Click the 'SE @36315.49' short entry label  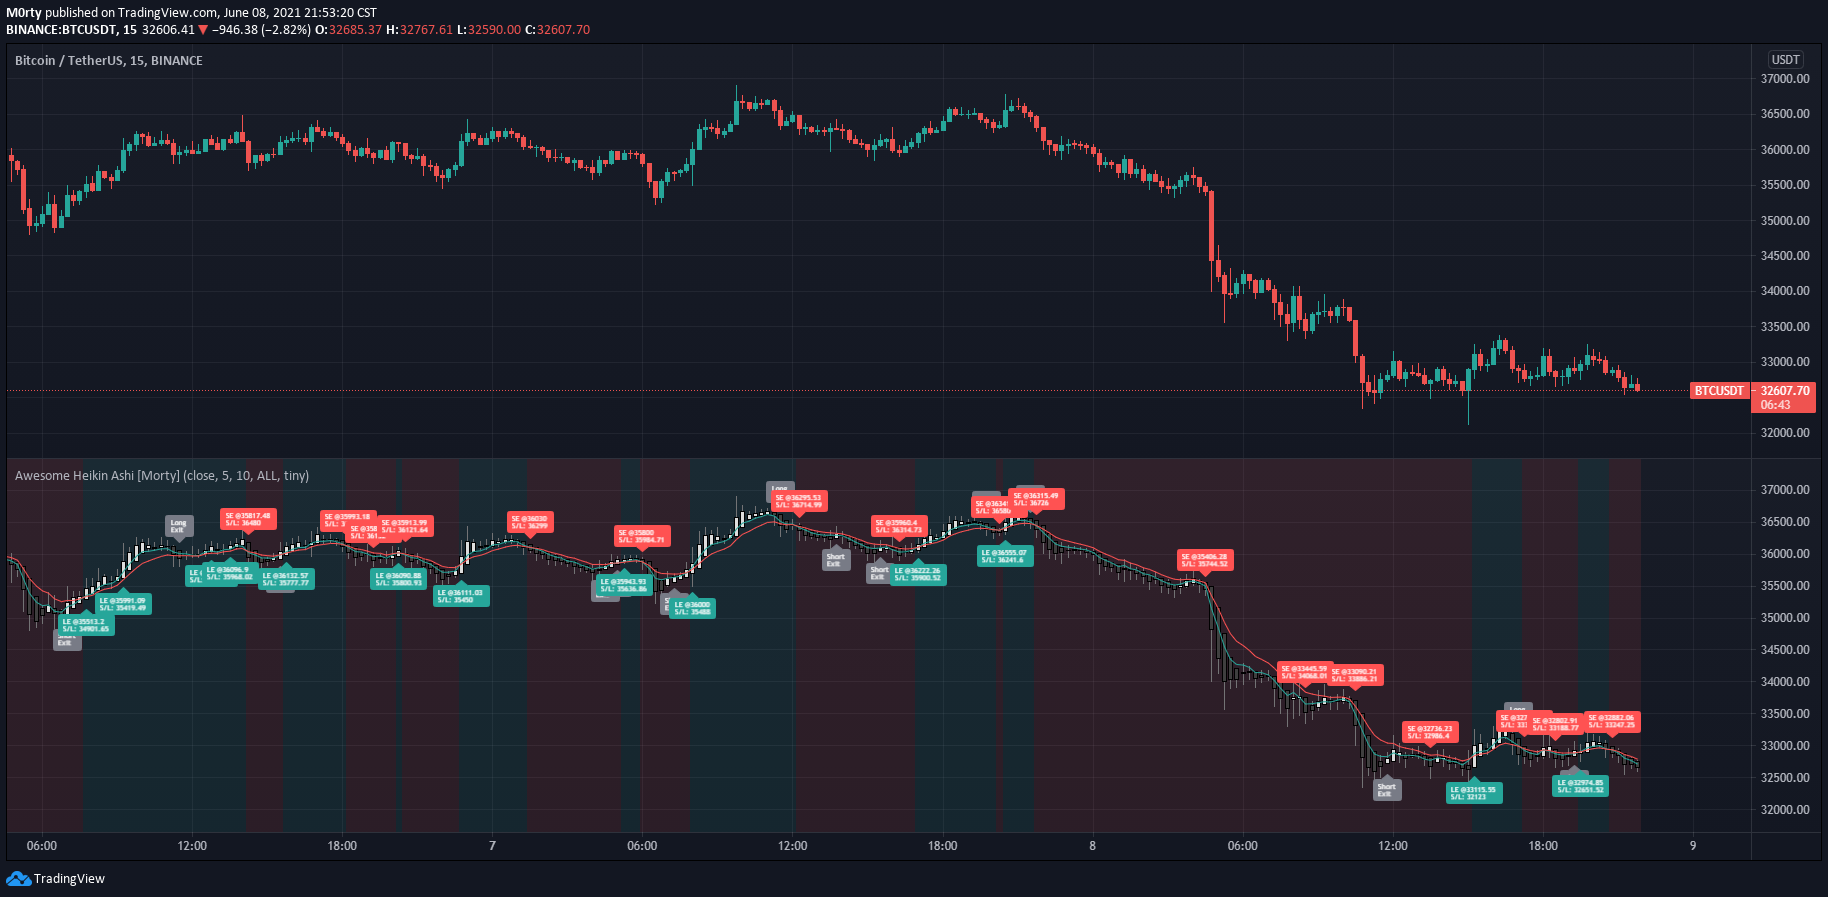point(1037,499)
